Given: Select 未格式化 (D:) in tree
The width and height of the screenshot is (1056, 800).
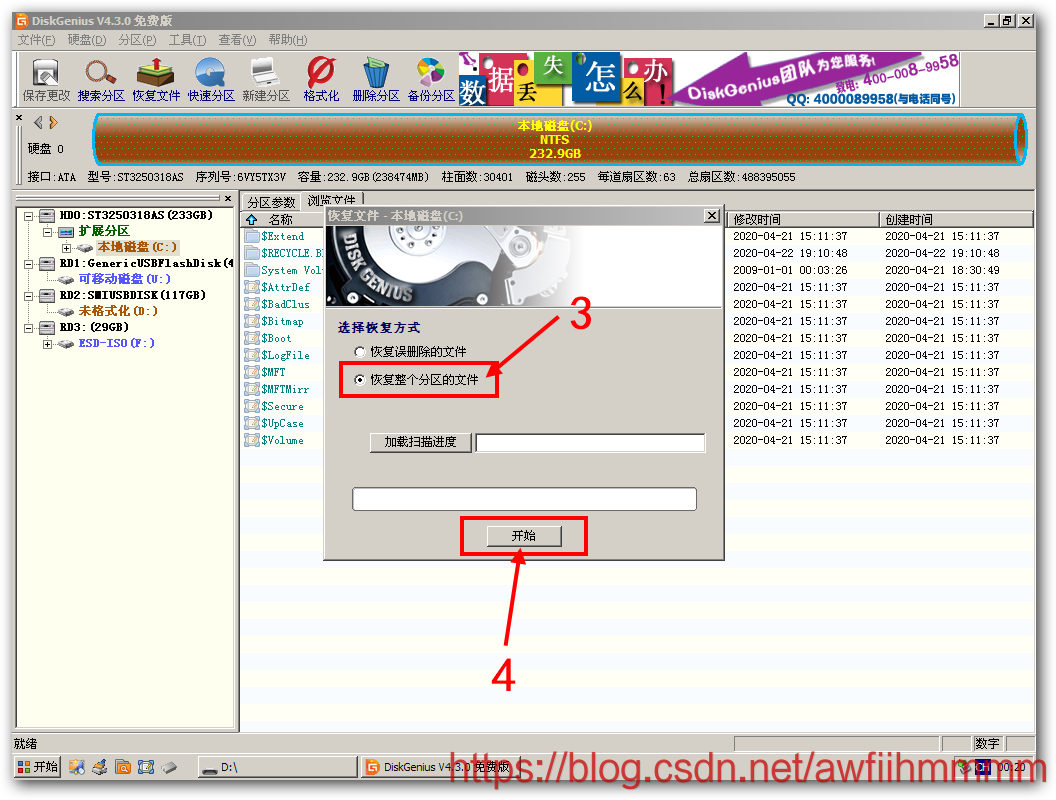Looking at the screenshot, I should tap(118, 311).
